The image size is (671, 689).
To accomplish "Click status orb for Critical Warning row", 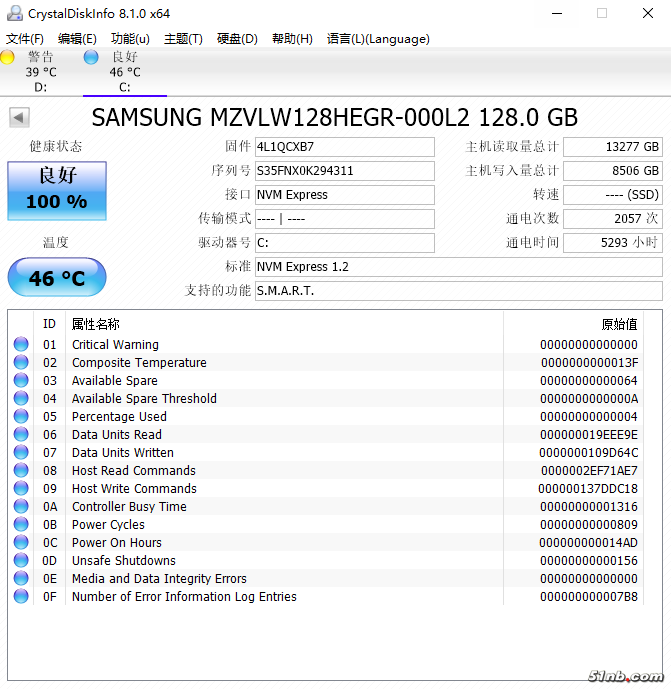I will point(21,345).
